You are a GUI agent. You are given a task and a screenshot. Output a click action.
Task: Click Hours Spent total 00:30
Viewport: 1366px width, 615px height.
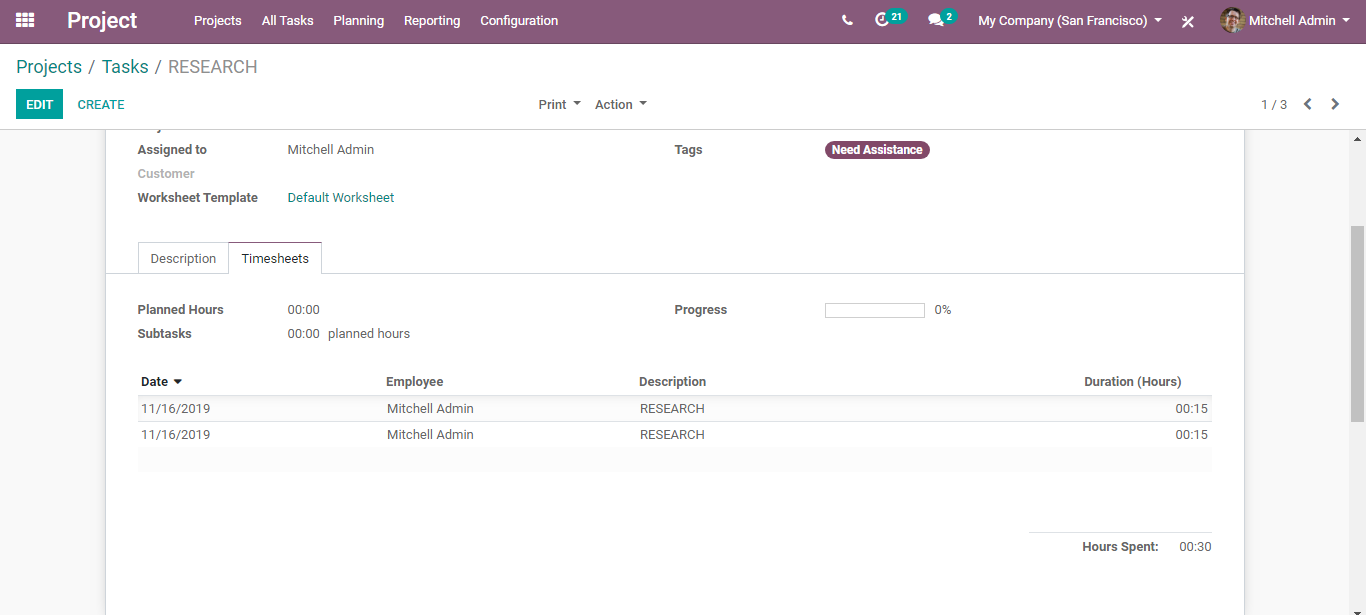tap(1195, 547)
